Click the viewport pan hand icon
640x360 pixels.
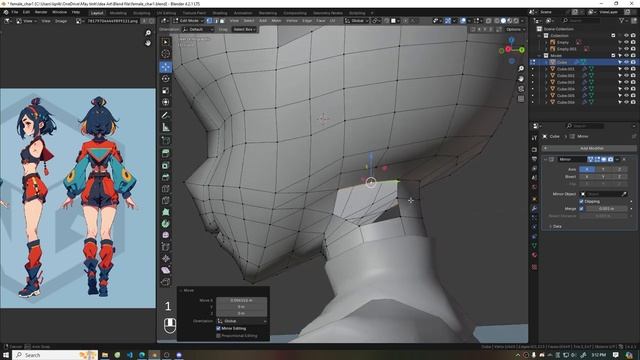[521, 78]
